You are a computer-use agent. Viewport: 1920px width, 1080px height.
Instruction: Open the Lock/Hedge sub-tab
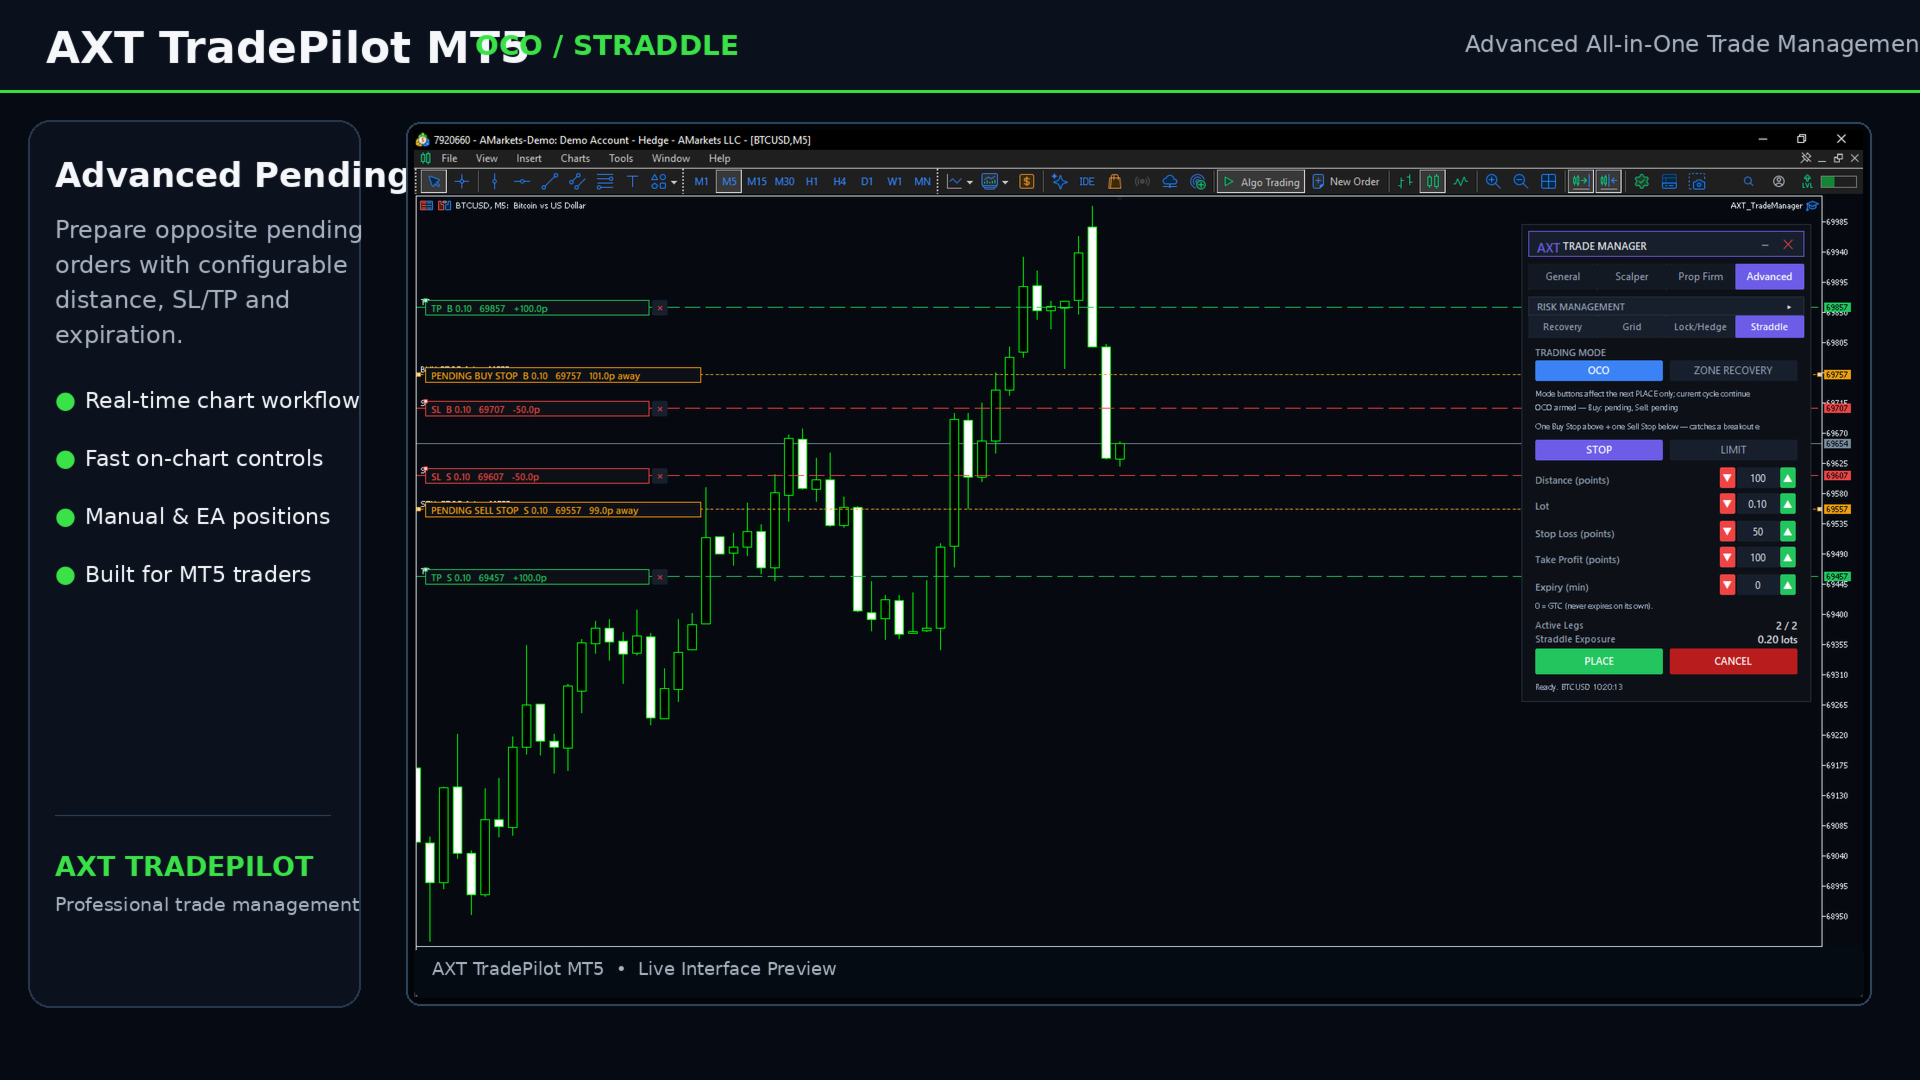(x=1700, y=327)
